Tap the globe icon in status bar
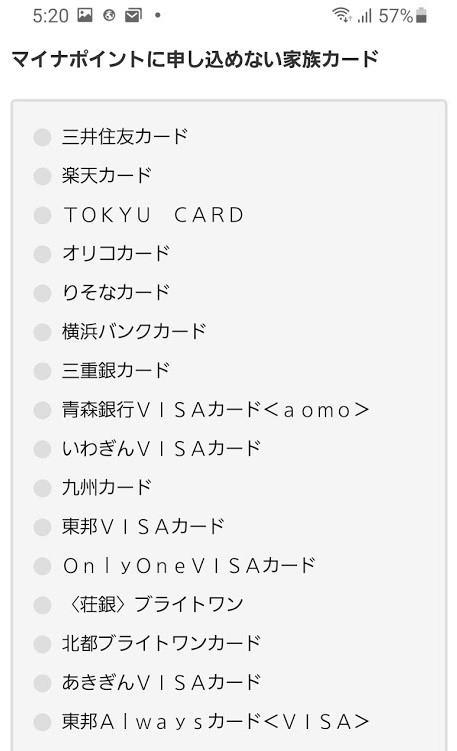The width and height of the screenshot is (457, 751). point(109,15)
